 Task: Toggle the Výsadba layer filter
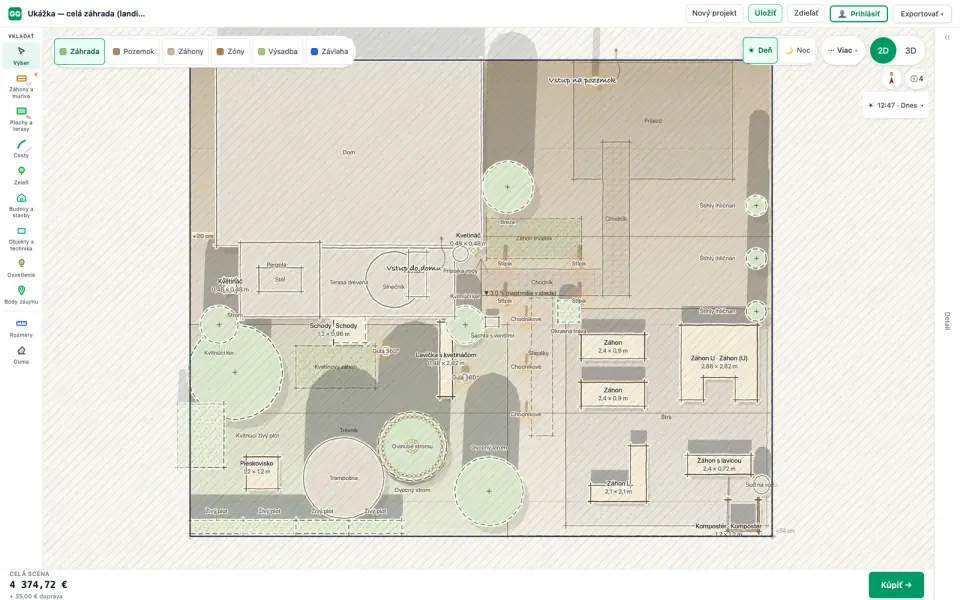278,51
